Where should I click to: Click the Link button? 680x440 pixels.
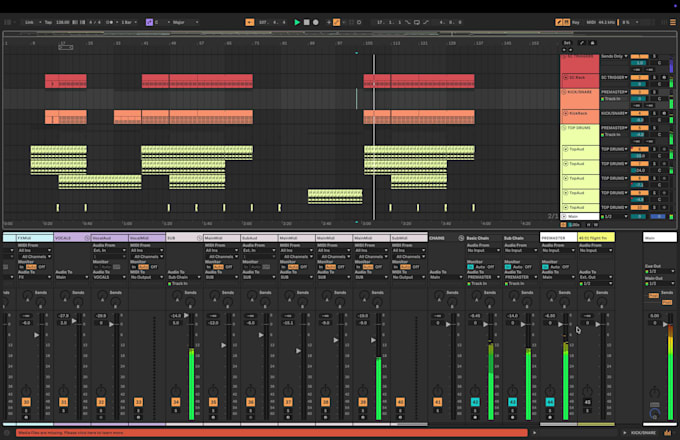pos(29,22)
